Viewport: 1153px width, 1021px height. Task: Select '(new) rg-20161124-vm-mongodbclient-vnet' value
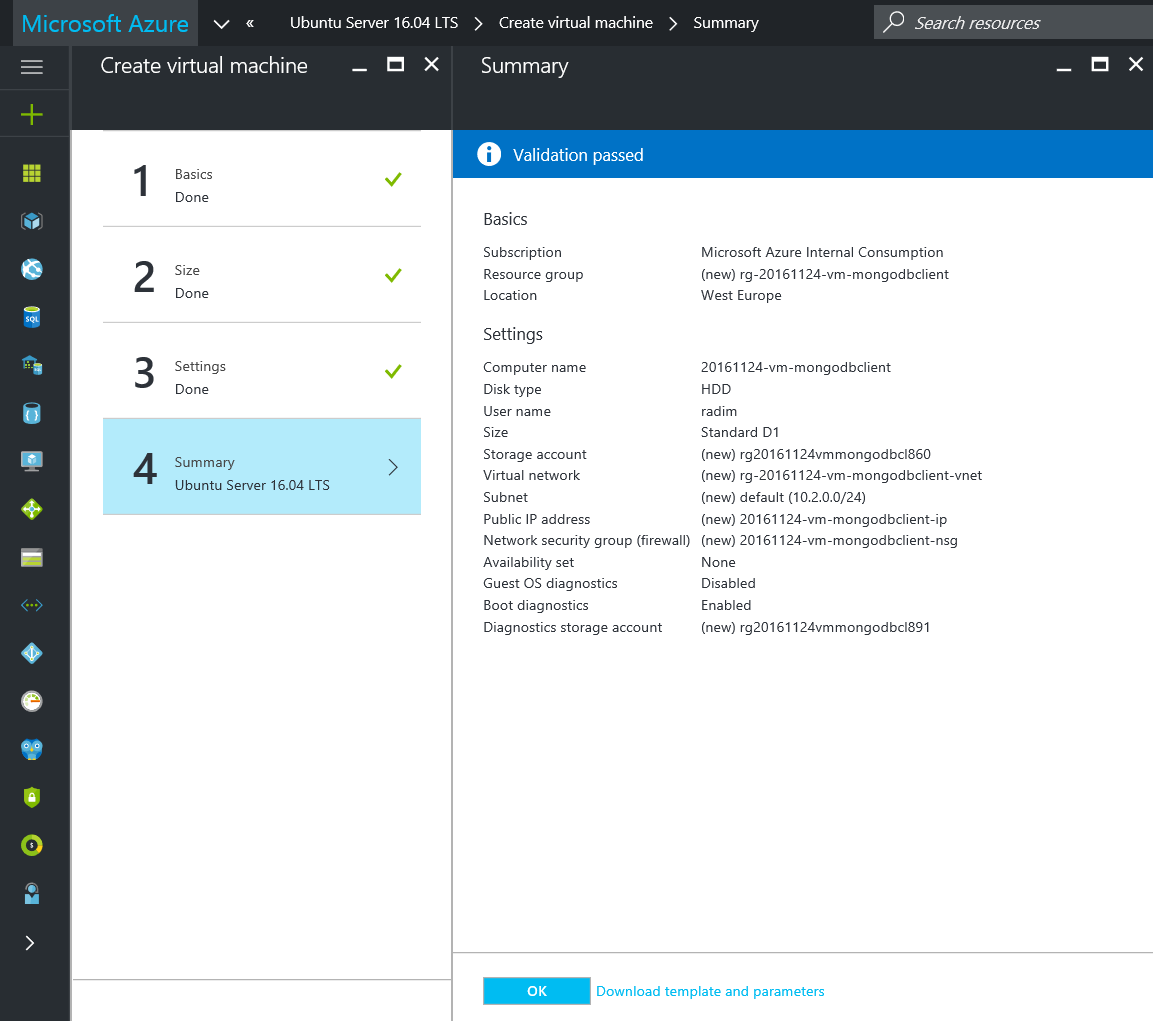click(842, 475)
